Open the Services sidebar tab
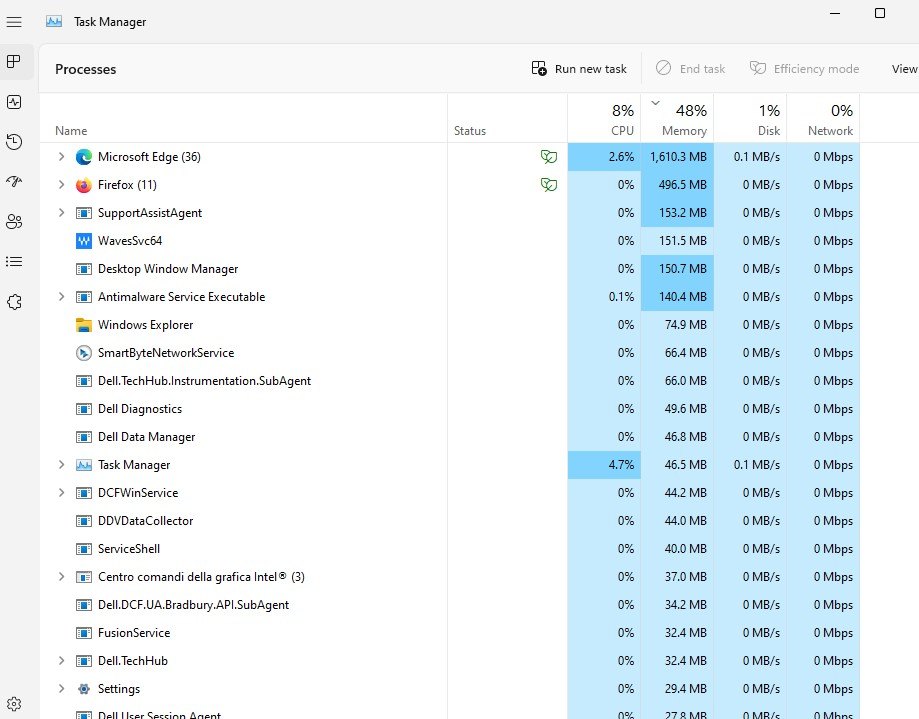Image resolution: width=919 pixels, height=719 pixels. point(14,302)
